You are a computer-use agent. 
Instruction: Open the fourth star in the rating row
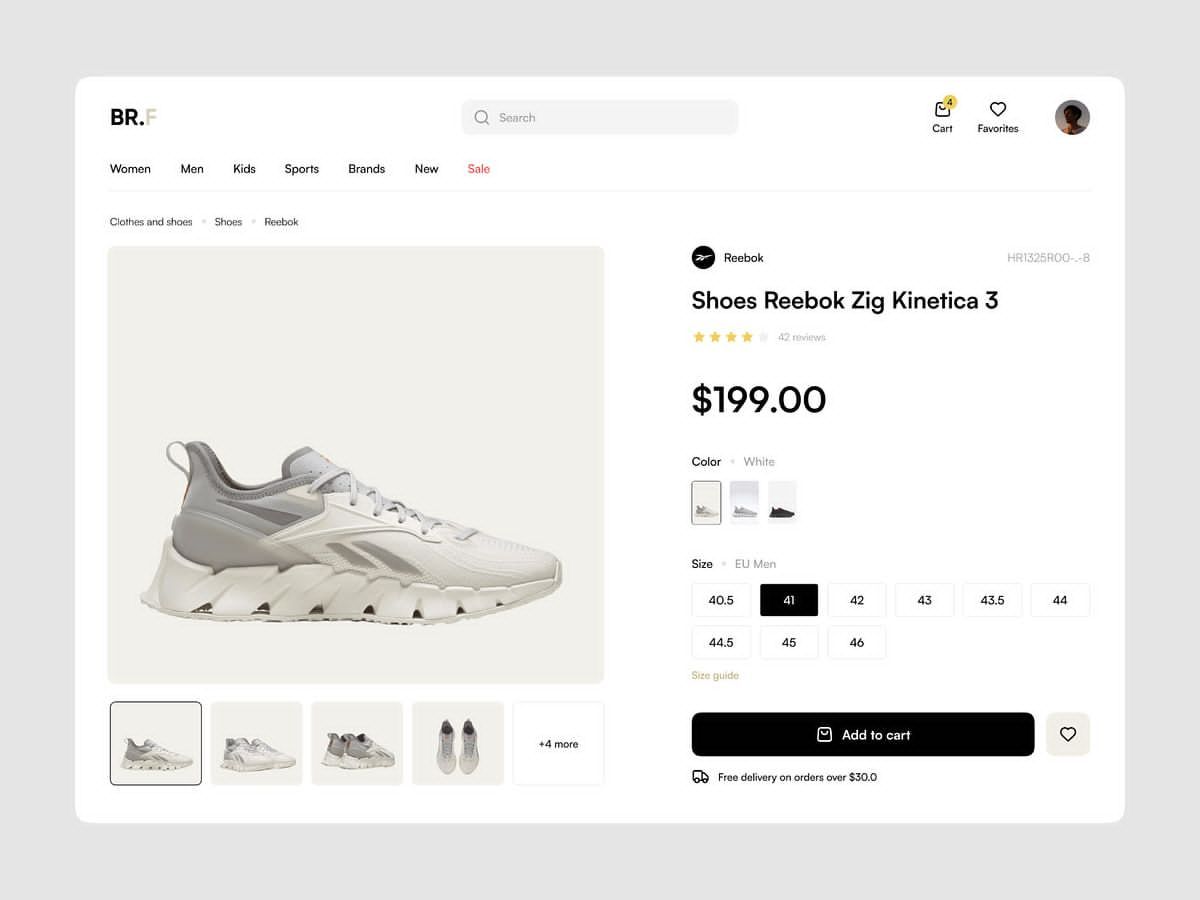point(745,337)
